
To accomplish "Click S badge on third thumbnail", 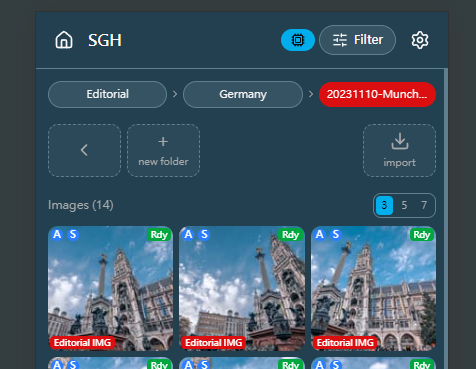I will [336, 235].
